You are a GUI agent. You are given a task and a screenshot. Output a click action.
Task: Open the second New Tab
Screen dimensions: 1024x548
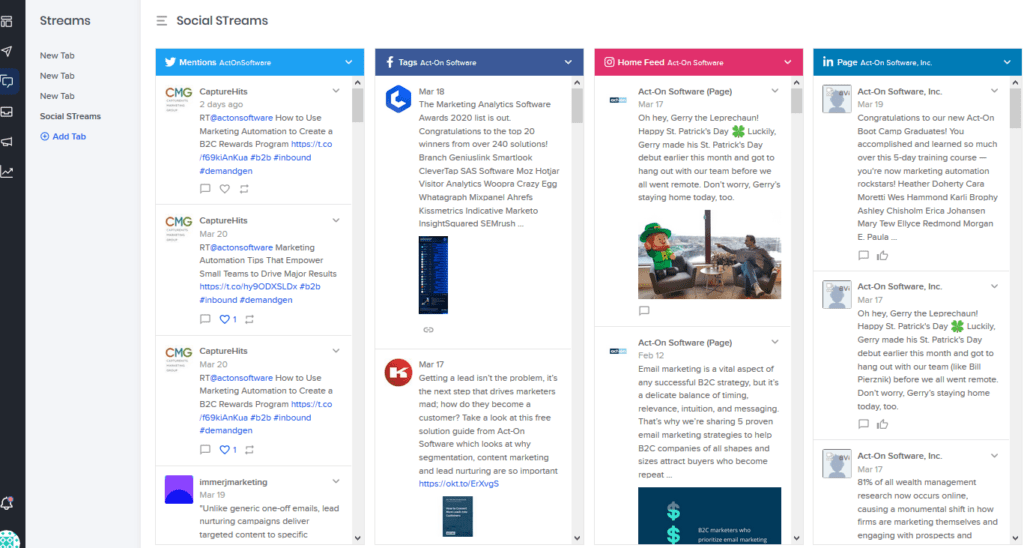tap(57, 76)
